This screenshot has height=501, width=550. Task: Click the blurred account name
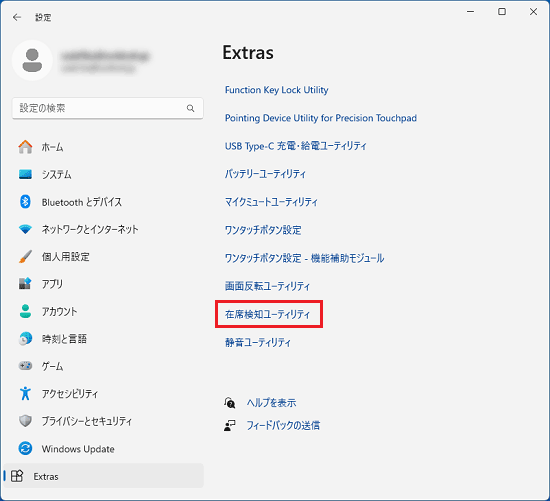coord(105,56)
